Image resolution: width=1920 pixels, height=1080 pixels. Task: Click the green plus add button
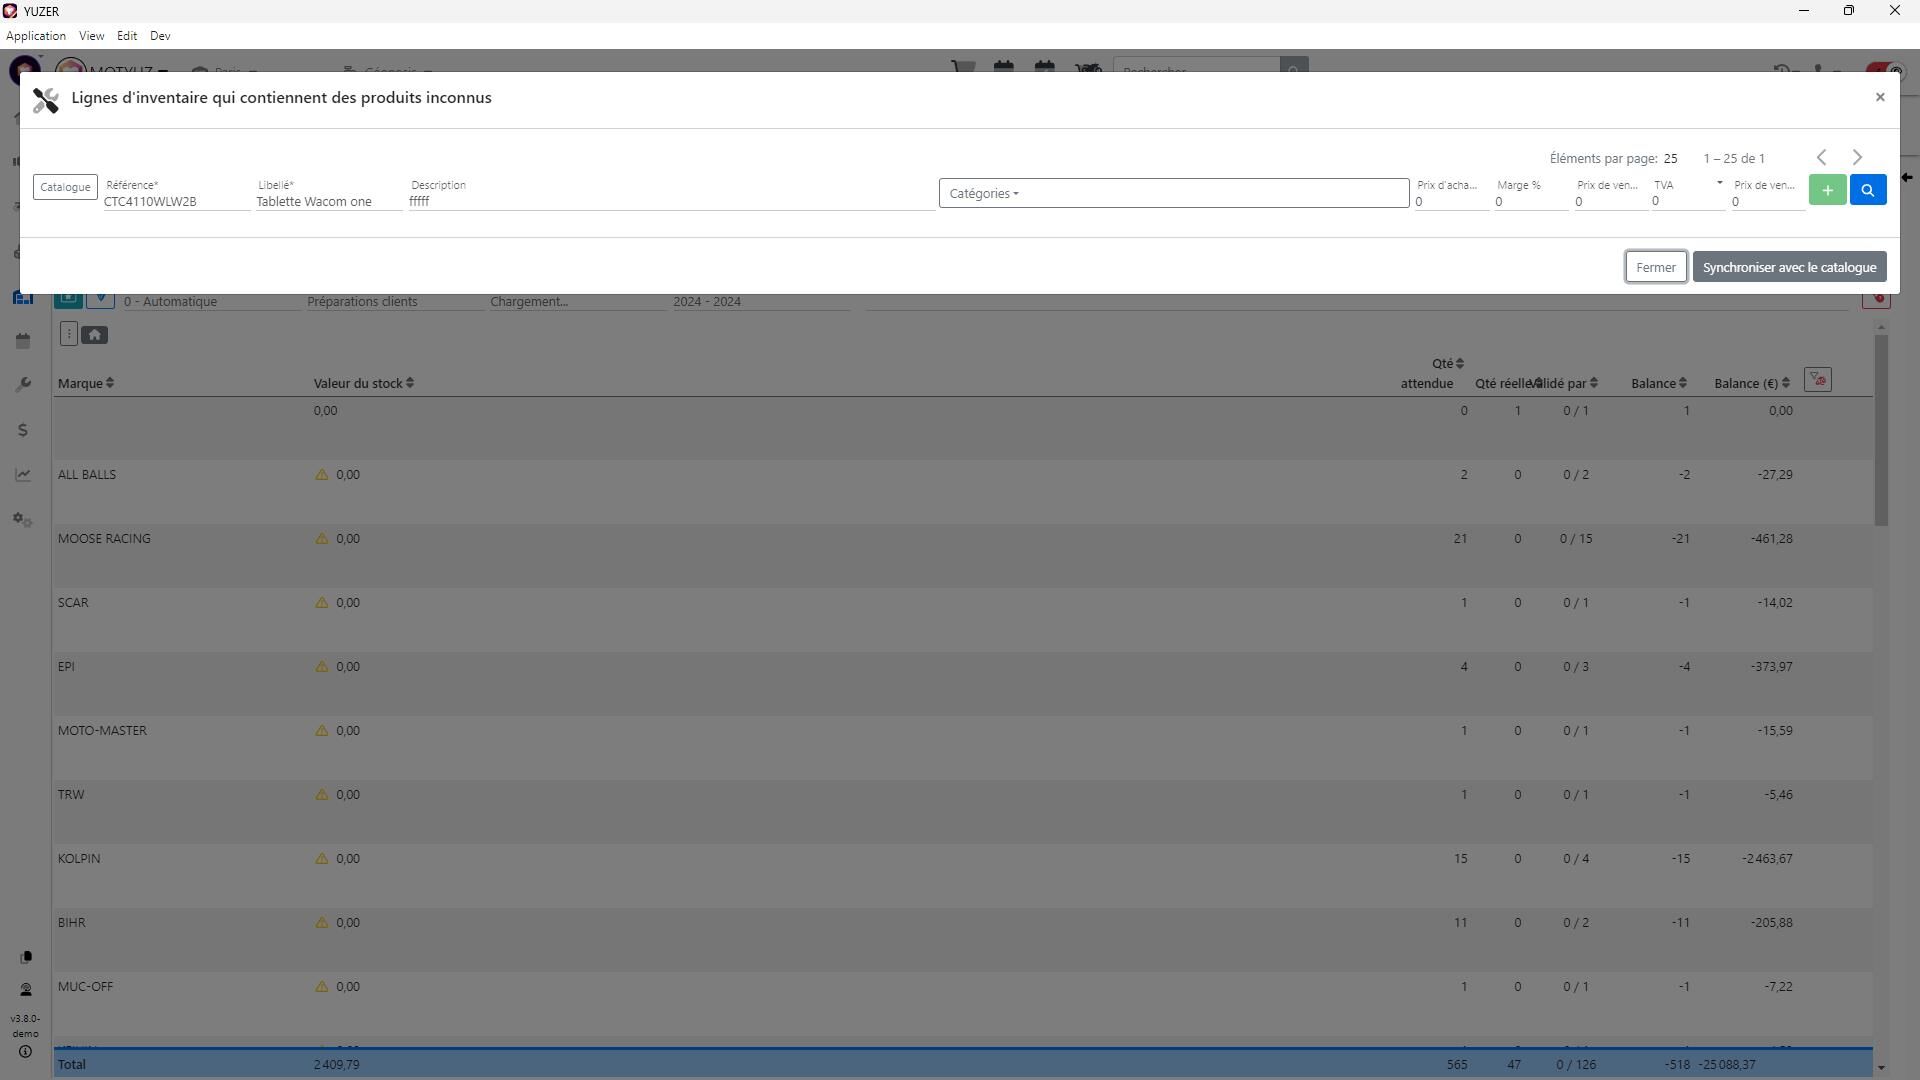[1827, 190]
